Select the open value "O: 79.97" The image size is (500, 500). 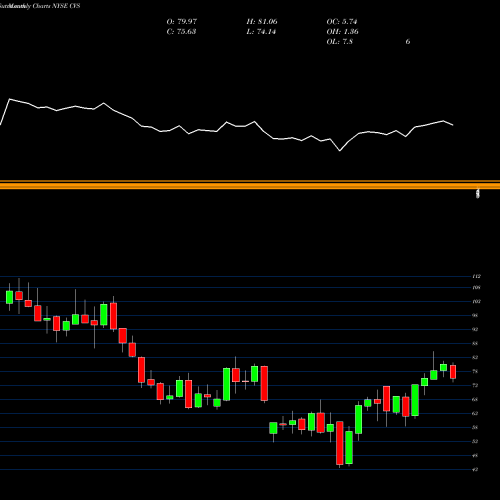pos(182,22)
